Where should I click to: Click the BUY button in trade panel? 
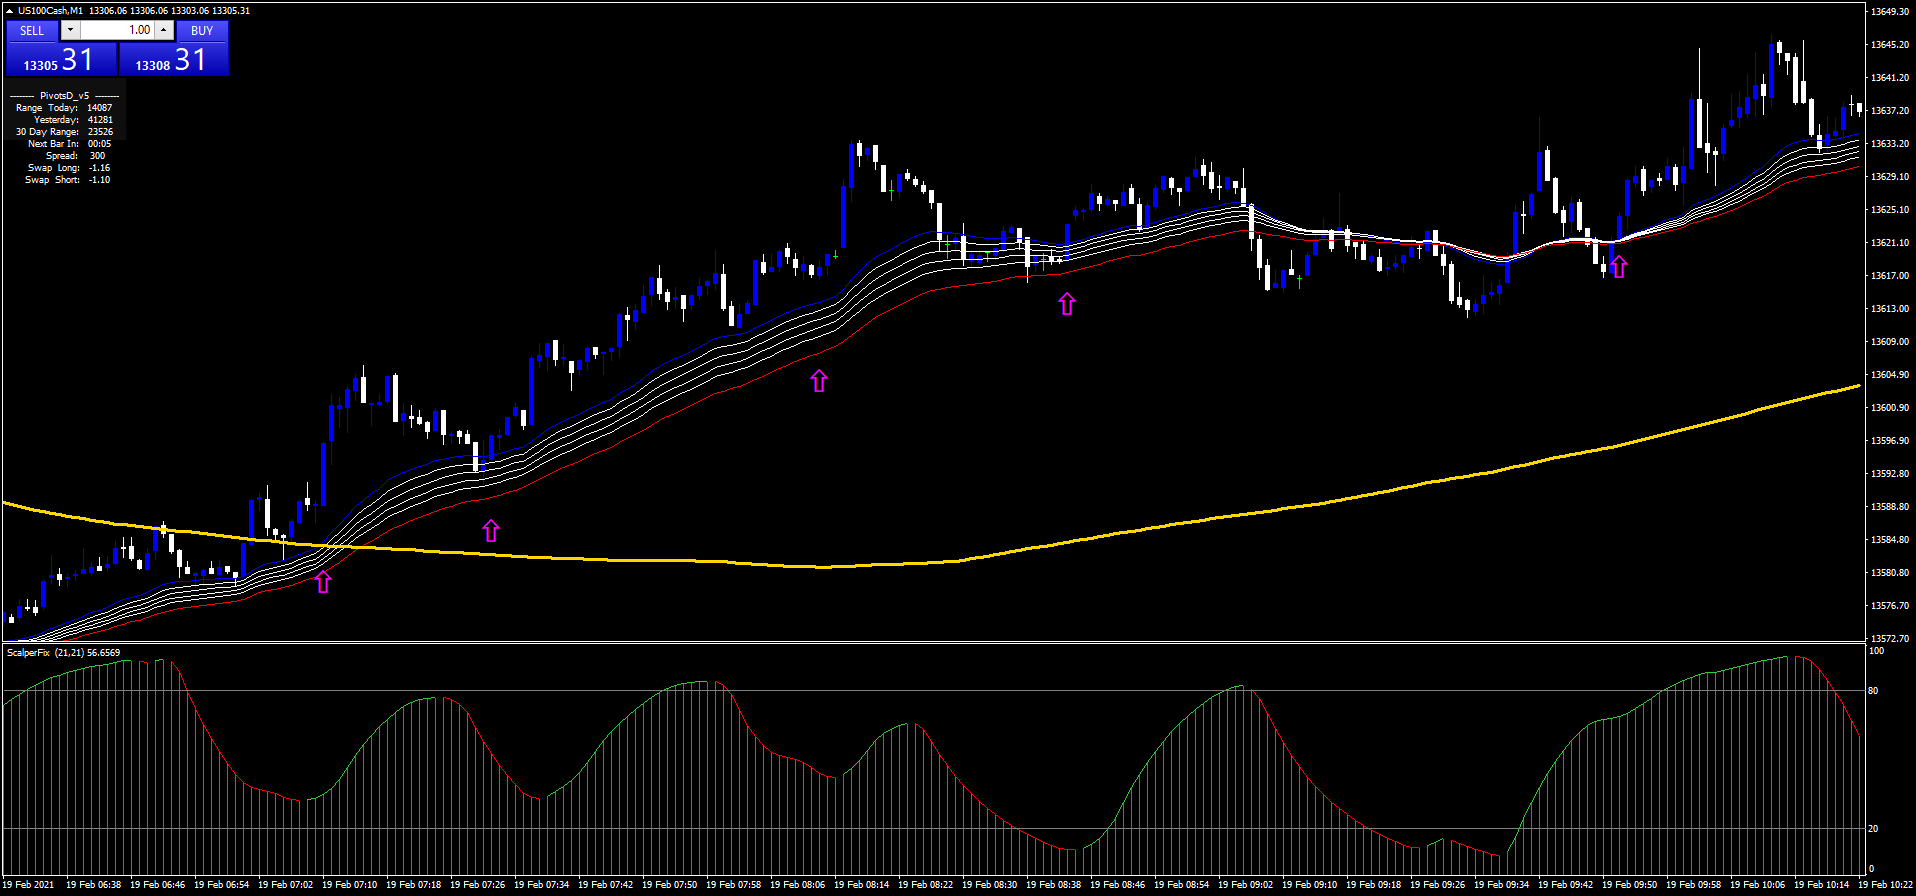tap(202, 30)
